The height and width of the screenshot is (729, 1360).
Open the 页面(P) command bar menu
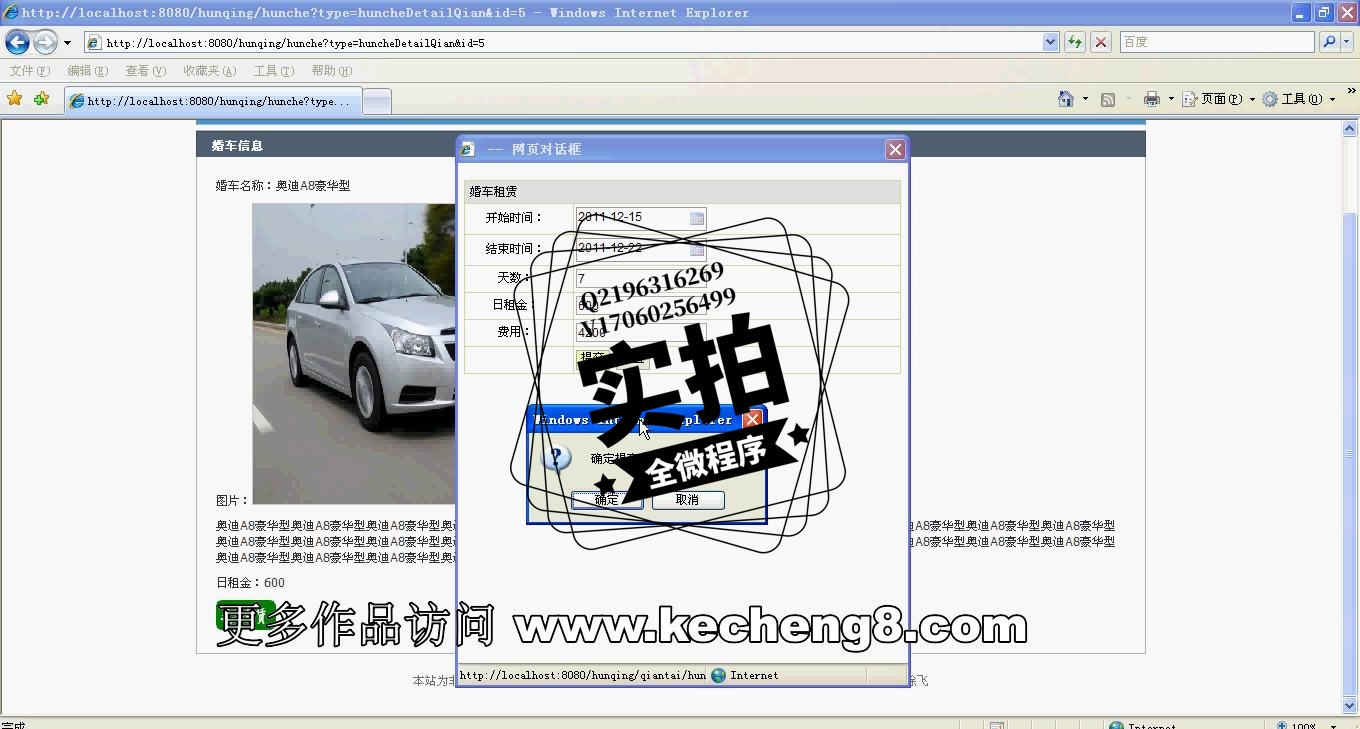[x=1218, y=99]
